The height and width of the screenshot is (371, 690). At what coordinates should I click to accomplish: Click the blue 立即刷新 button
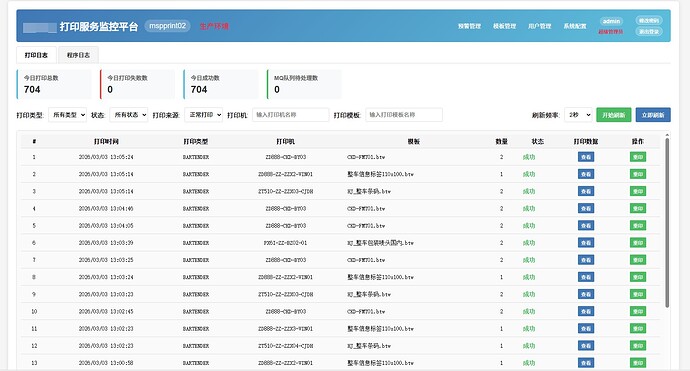[x=653, y=115]
